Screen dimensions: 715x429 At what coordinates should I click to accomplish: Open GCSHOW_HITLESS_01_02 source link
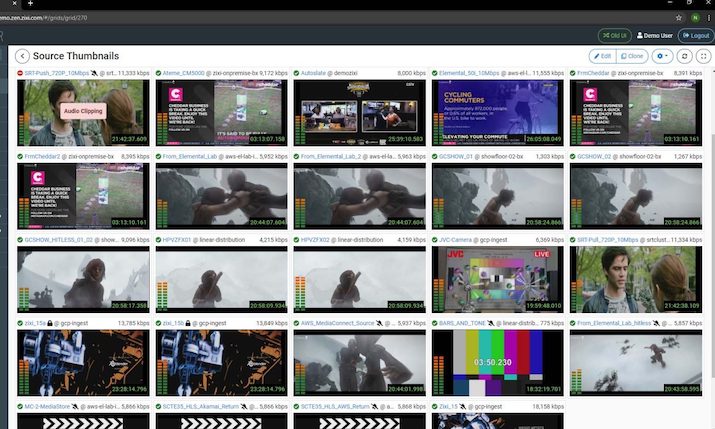[x=58, y=240]
